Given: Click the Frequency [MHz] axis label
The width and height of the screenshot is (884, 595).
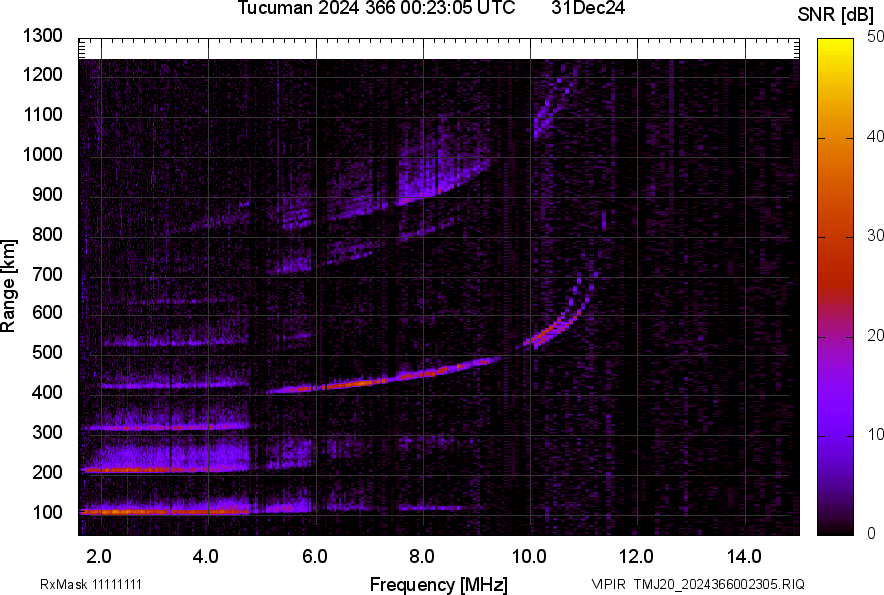Looking at the screenshot, I should [438, 584].
